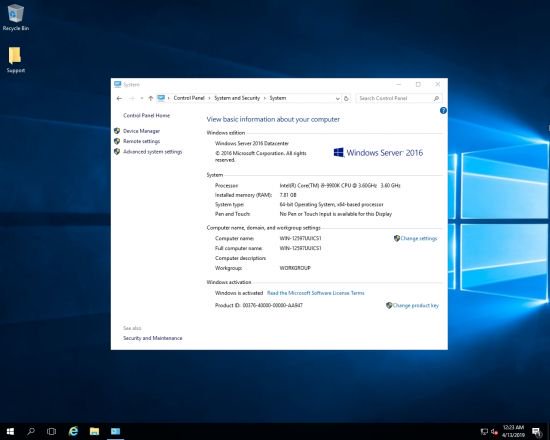Click Change product key

coord(416,305)
